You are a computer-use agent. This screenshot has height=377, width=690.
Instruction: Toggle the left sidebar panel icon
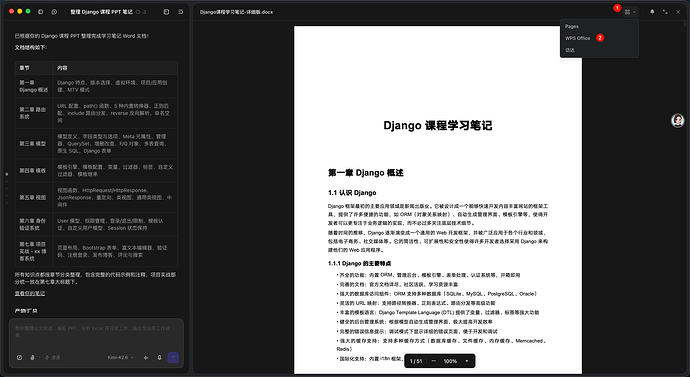(x=40, y=12)
